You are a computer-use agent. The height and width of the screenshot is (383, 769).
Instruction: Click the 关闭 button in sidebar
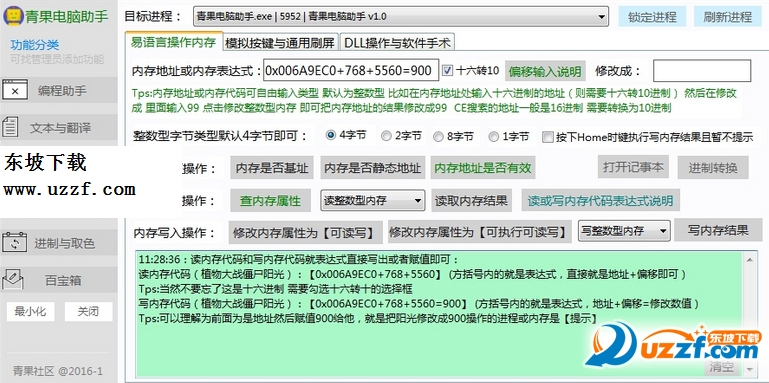coord(88,311)
